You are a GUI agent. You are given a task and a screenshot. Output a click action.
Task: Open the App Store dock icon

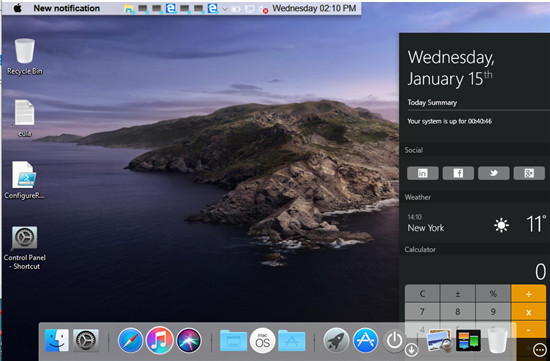[x=365, y=340]
